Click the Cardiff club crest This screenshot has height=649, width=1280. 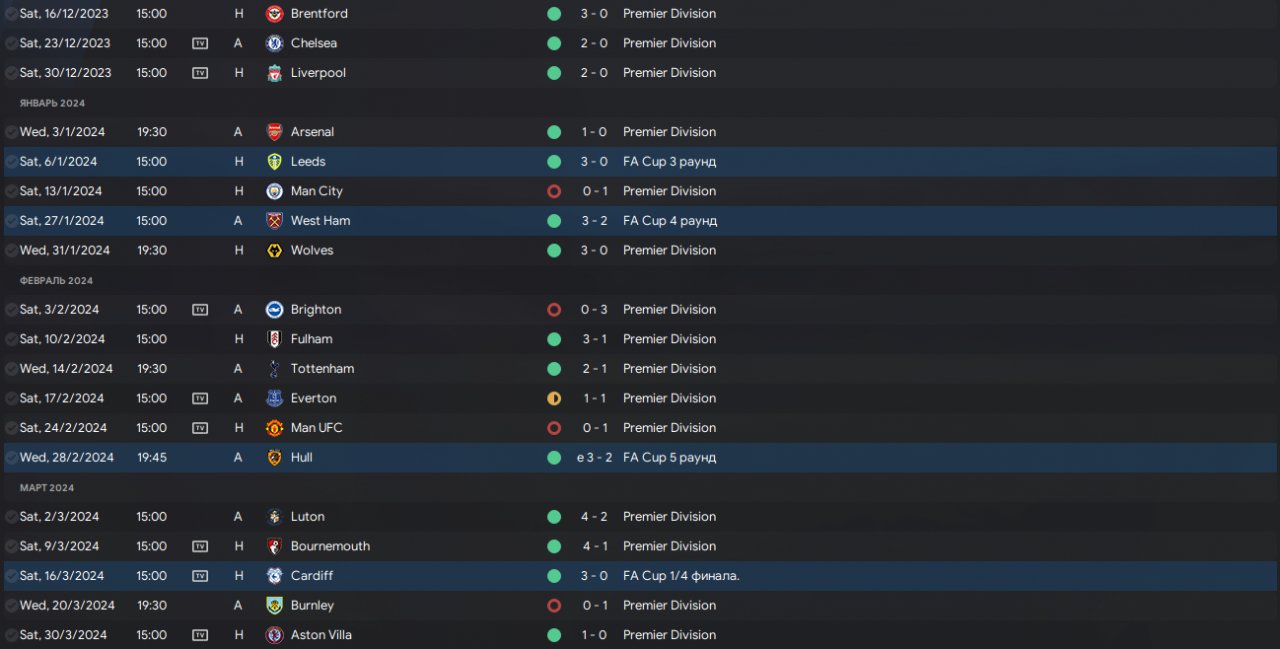[274, 576]
